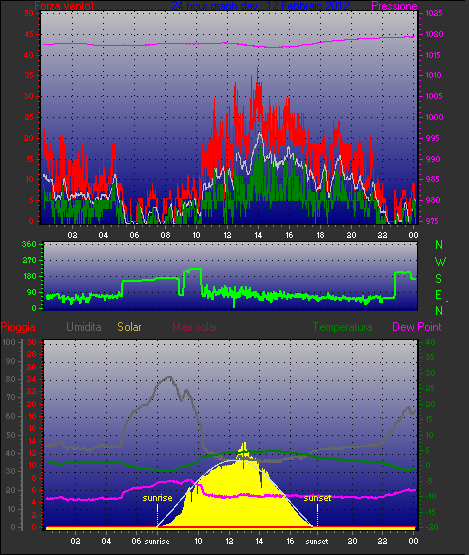Click the yellow sunset label inside the chart
469x555 pixels.
pos(317,498)
